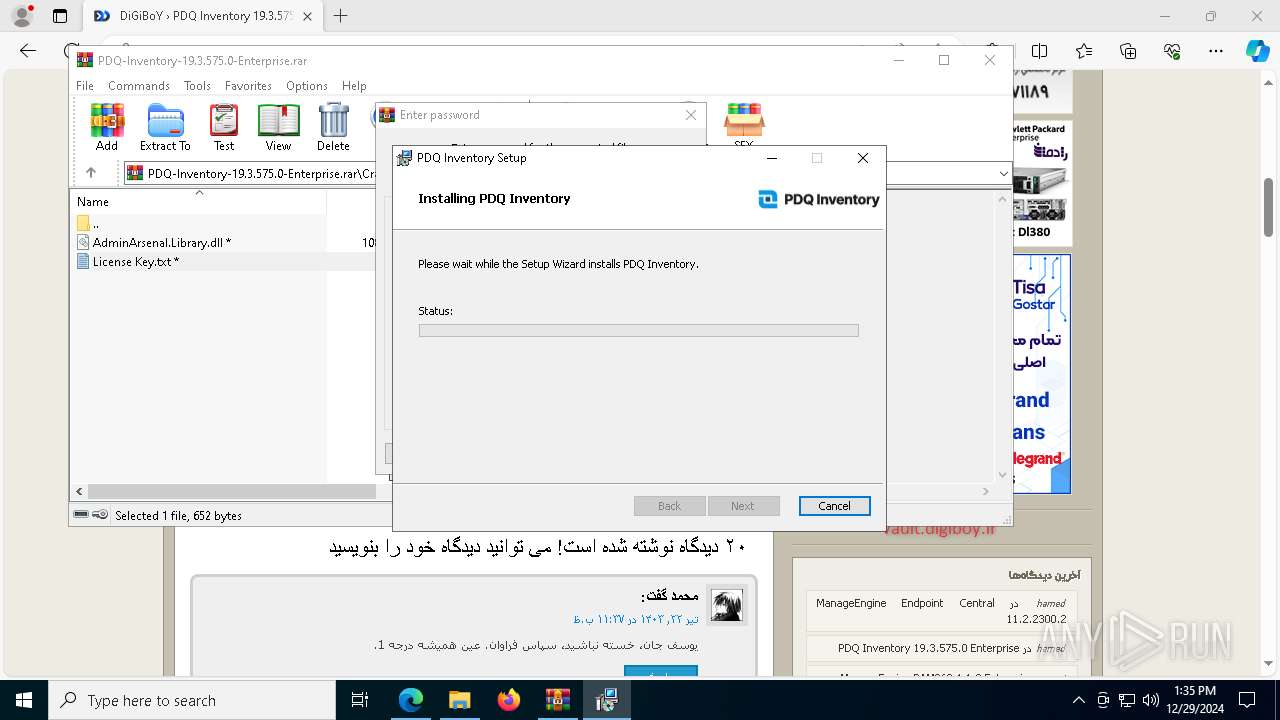Viewport: 1280px width, 720px height.
Task: Open Firefox from the taskbar
Action: pos(509,701)
